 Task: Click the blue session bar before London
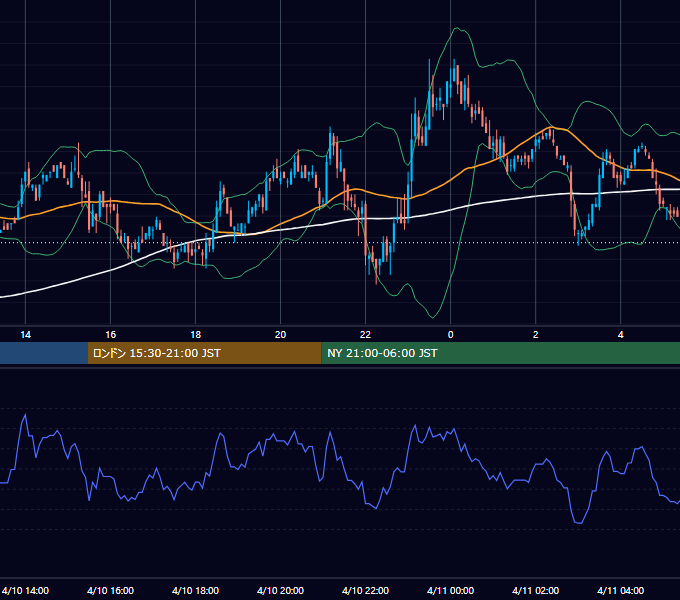(43, 353)
